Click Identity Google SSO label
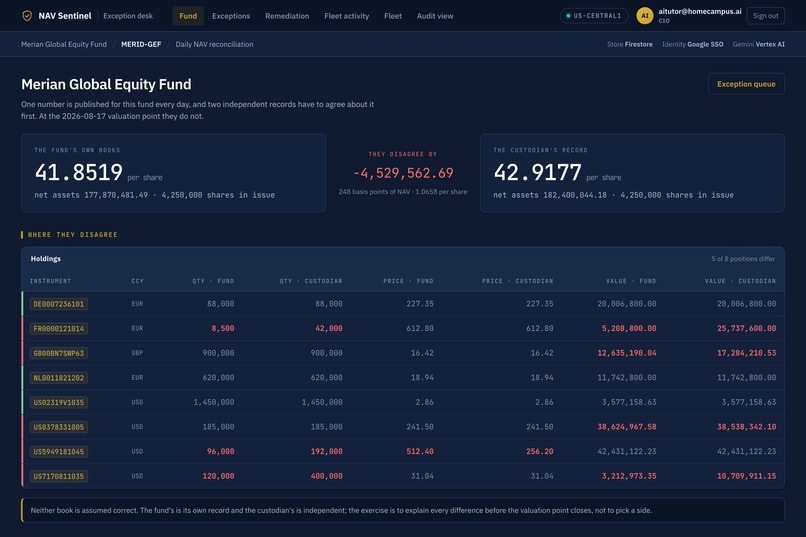The height and width of the screenshot is (537, 806). (692, 44)
